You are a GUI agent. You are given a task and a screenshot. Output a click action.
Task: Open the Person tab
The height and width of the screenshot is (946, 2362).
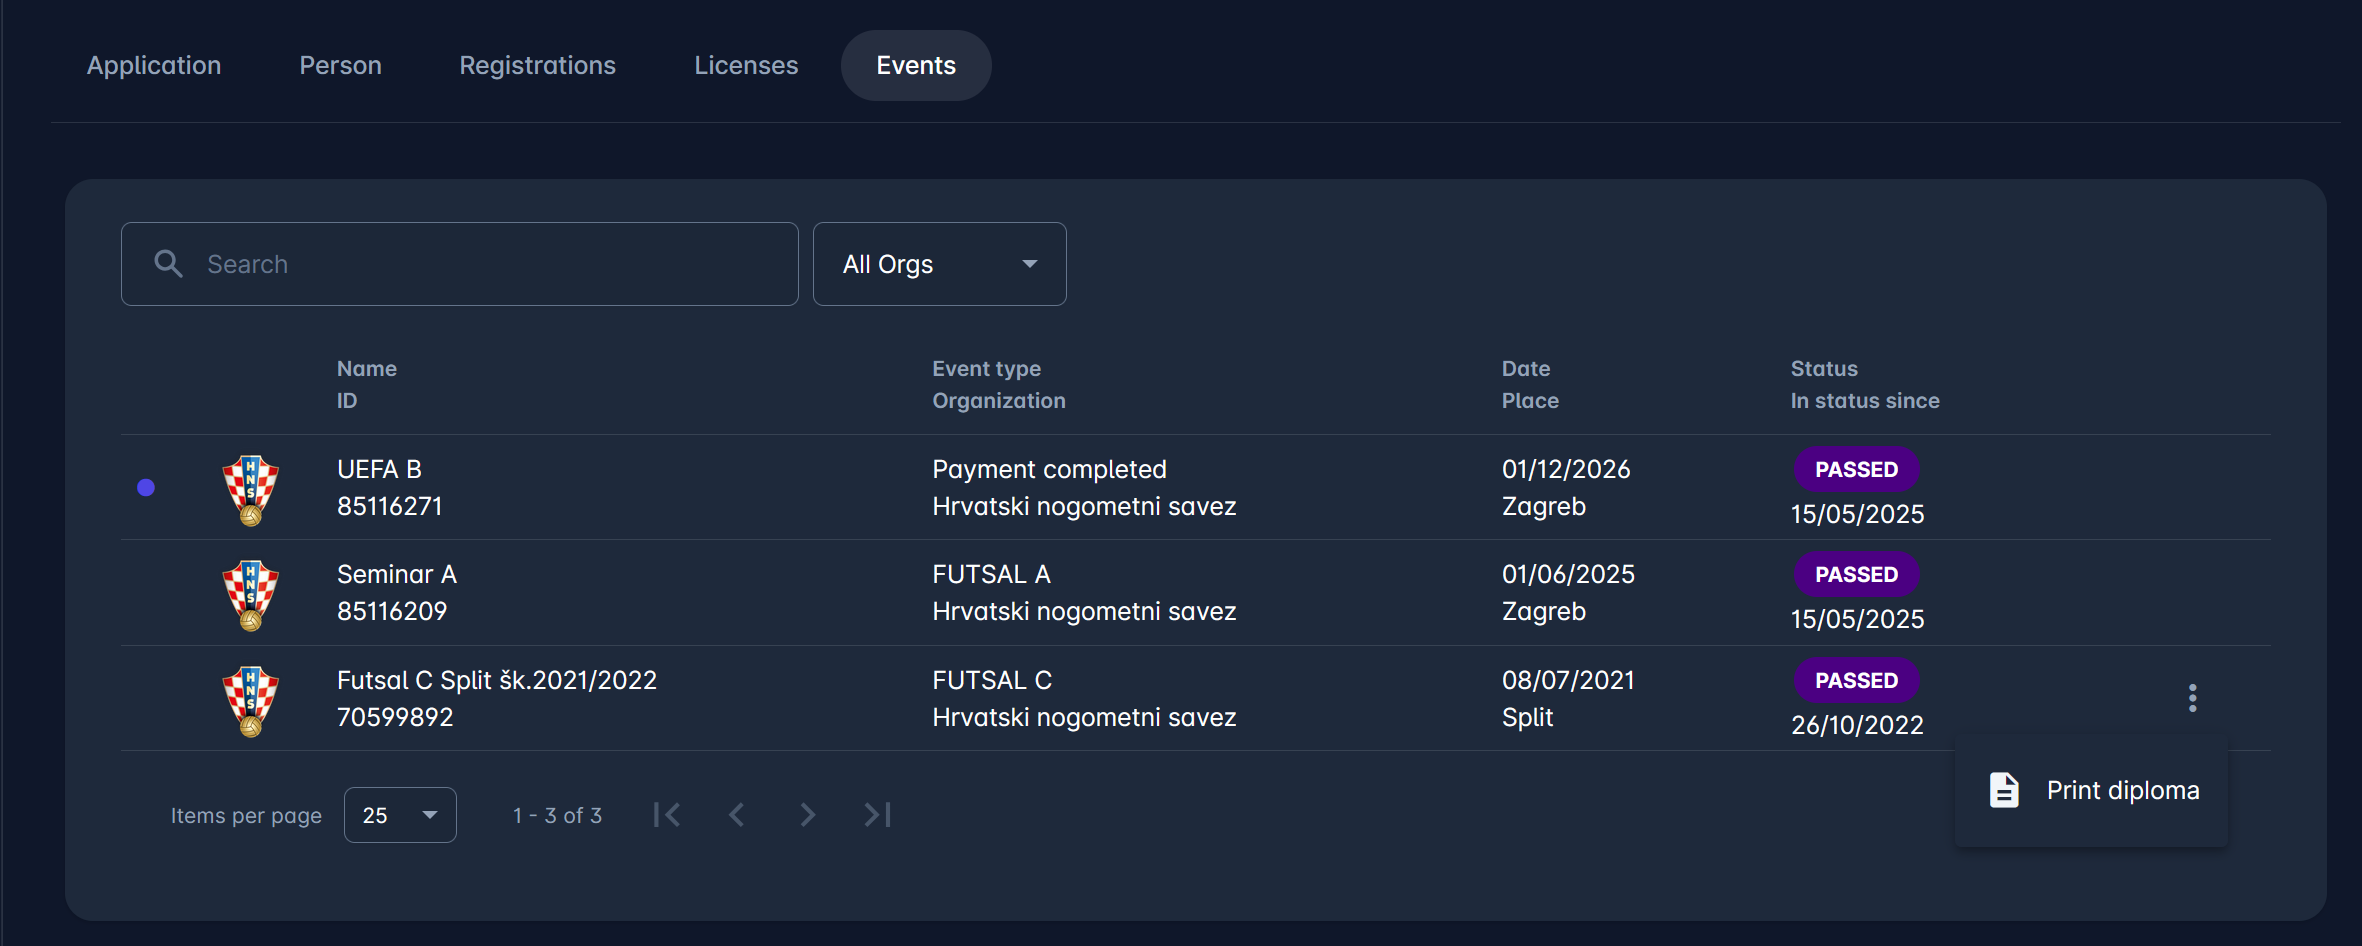tap(340, 64)
